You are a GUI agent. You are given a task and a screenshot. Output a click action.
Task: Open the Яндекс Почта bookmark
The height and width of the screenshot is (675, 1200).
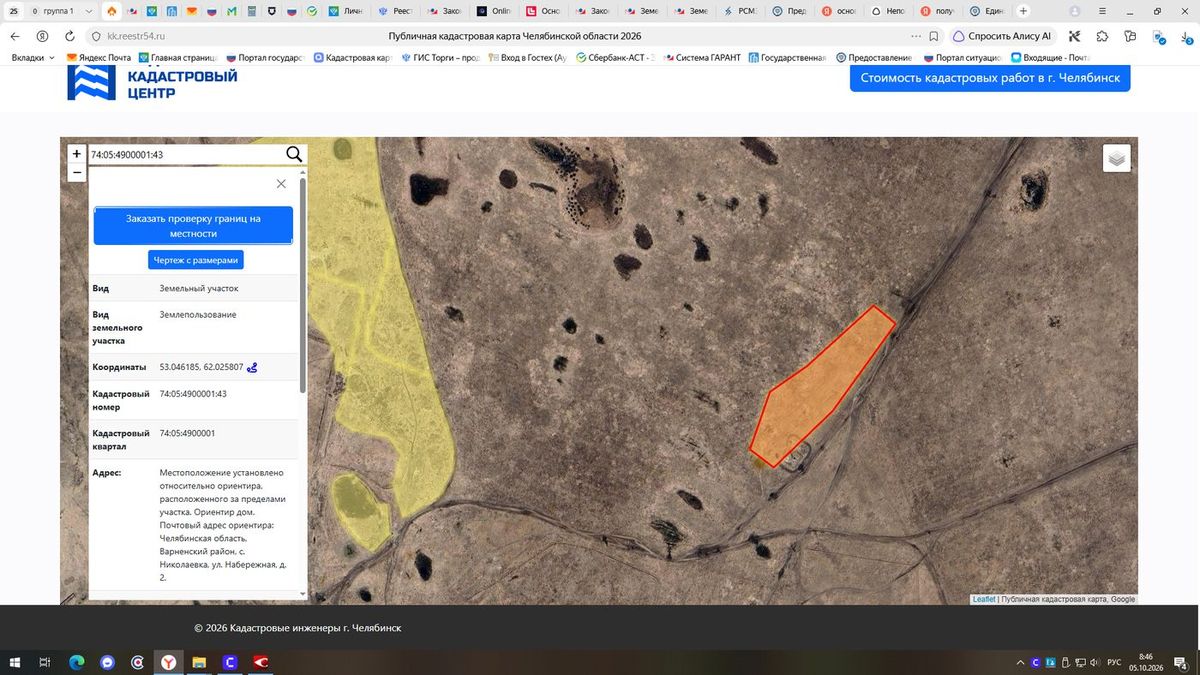pyautogui.click(x=98, y=58)
